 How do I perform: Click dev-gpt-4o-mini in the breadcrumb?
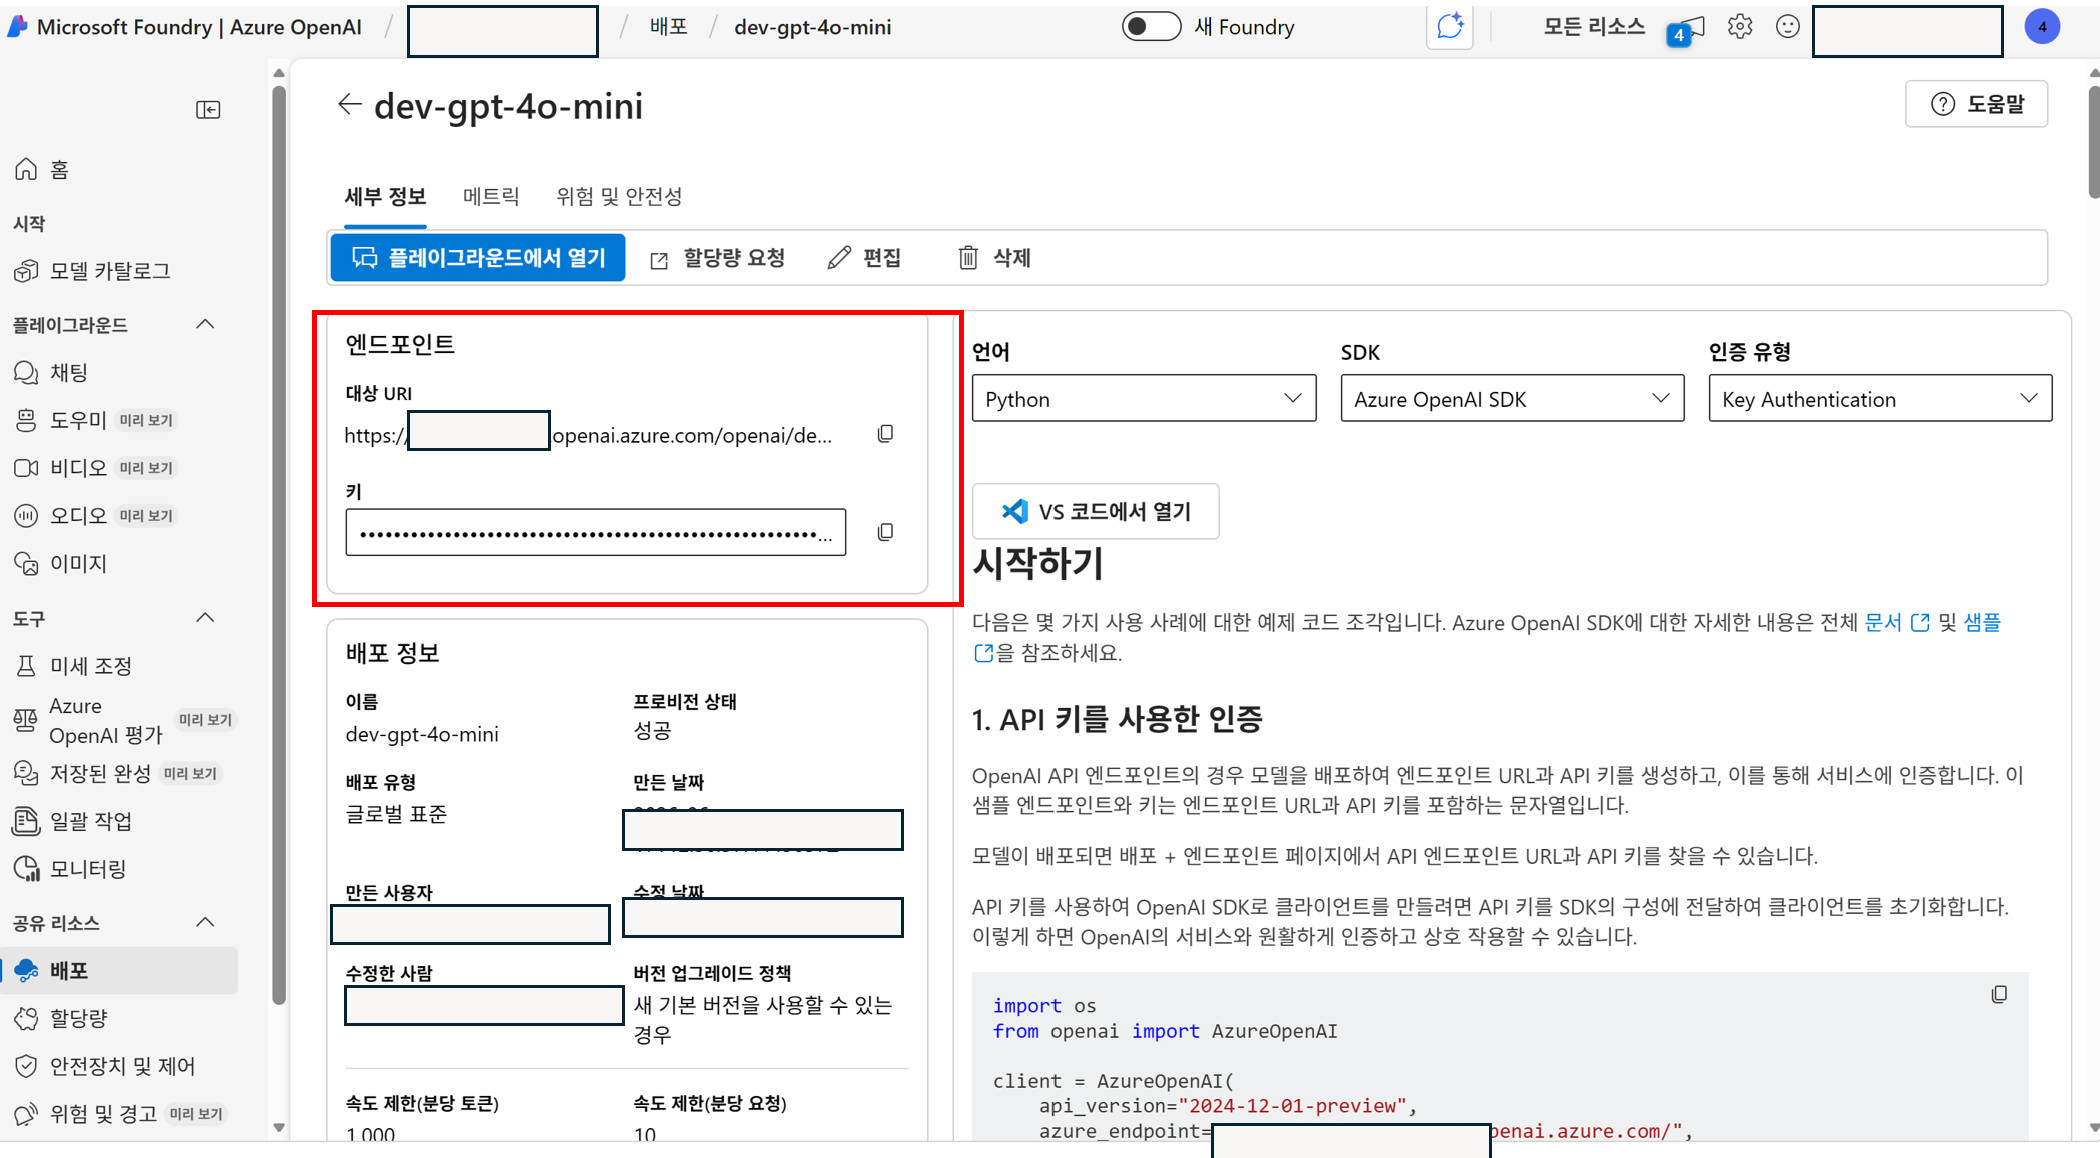point(813,27)
